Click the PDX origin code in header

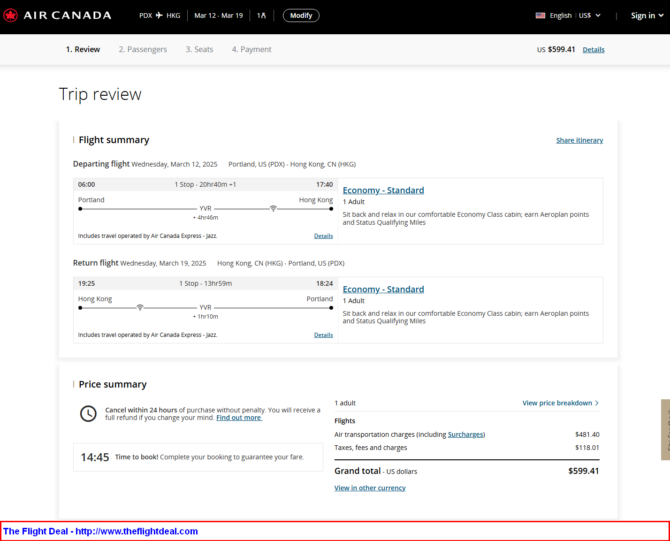click(146, 15)
